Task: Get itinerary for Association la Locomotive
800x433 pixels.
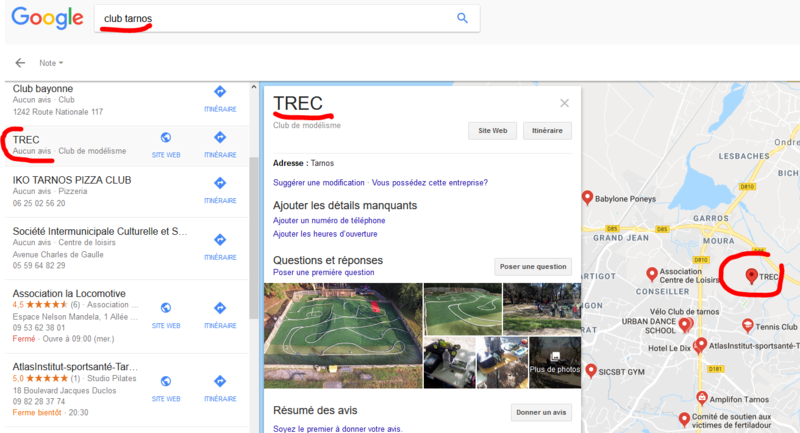Action: click(x=220, y=315)
